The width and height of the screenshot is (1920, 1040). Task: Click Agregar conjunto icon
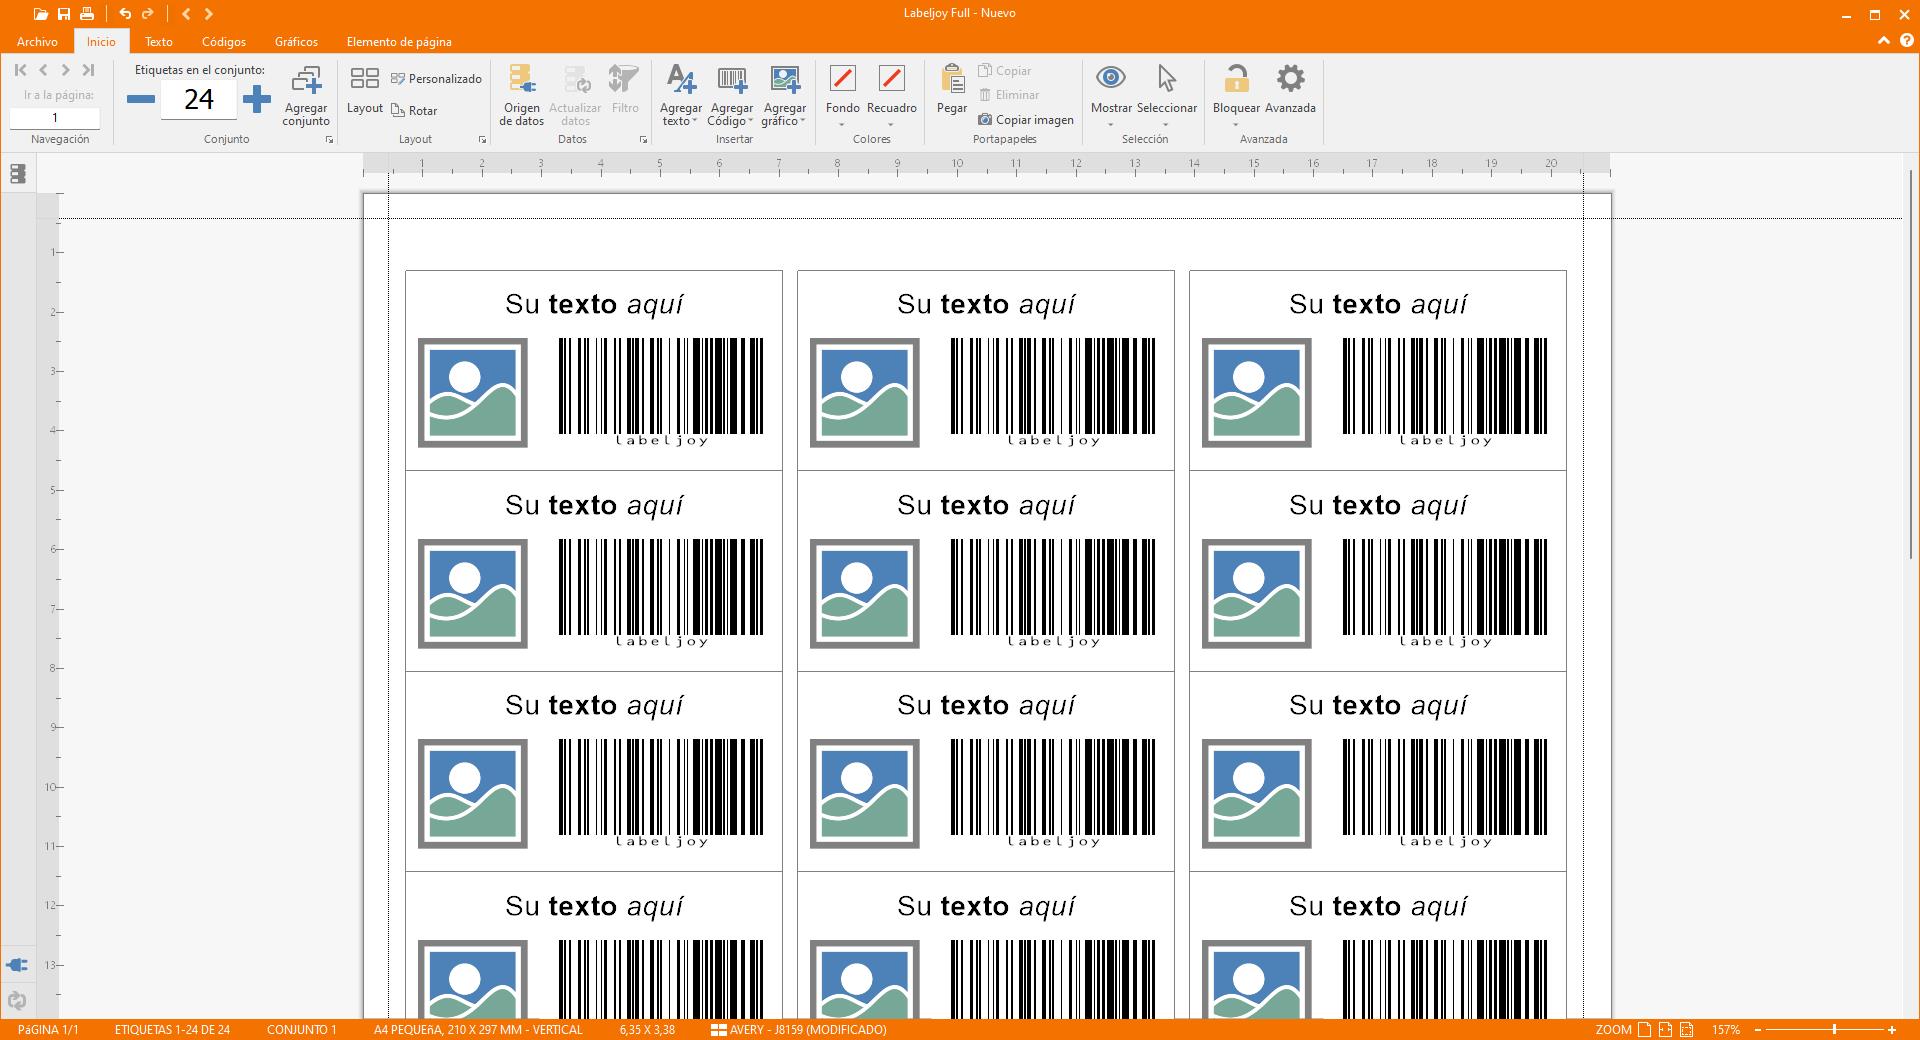pos(306,96)
